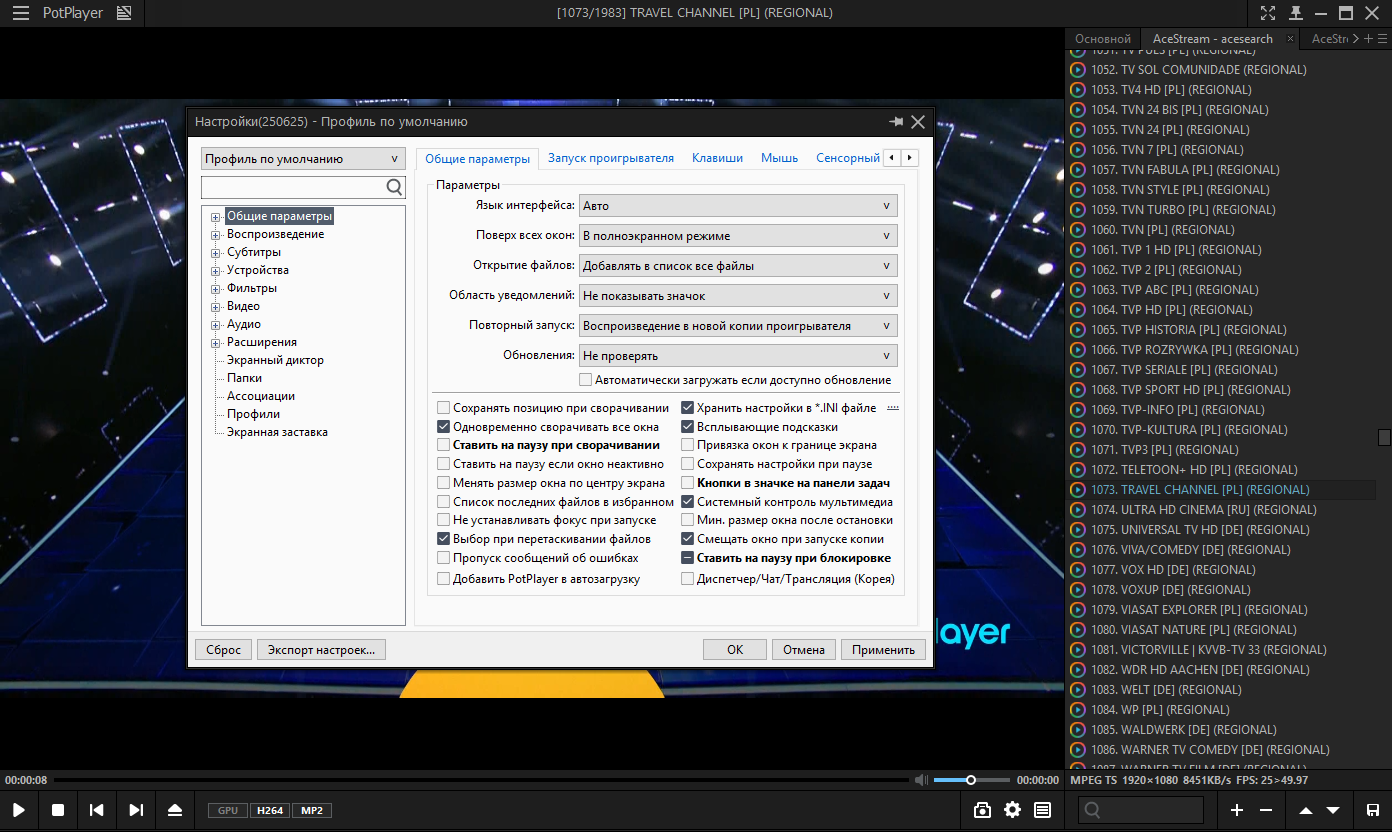Move playlist item down with arrow
The image size is (1392, 832).
click(1333, 810)
